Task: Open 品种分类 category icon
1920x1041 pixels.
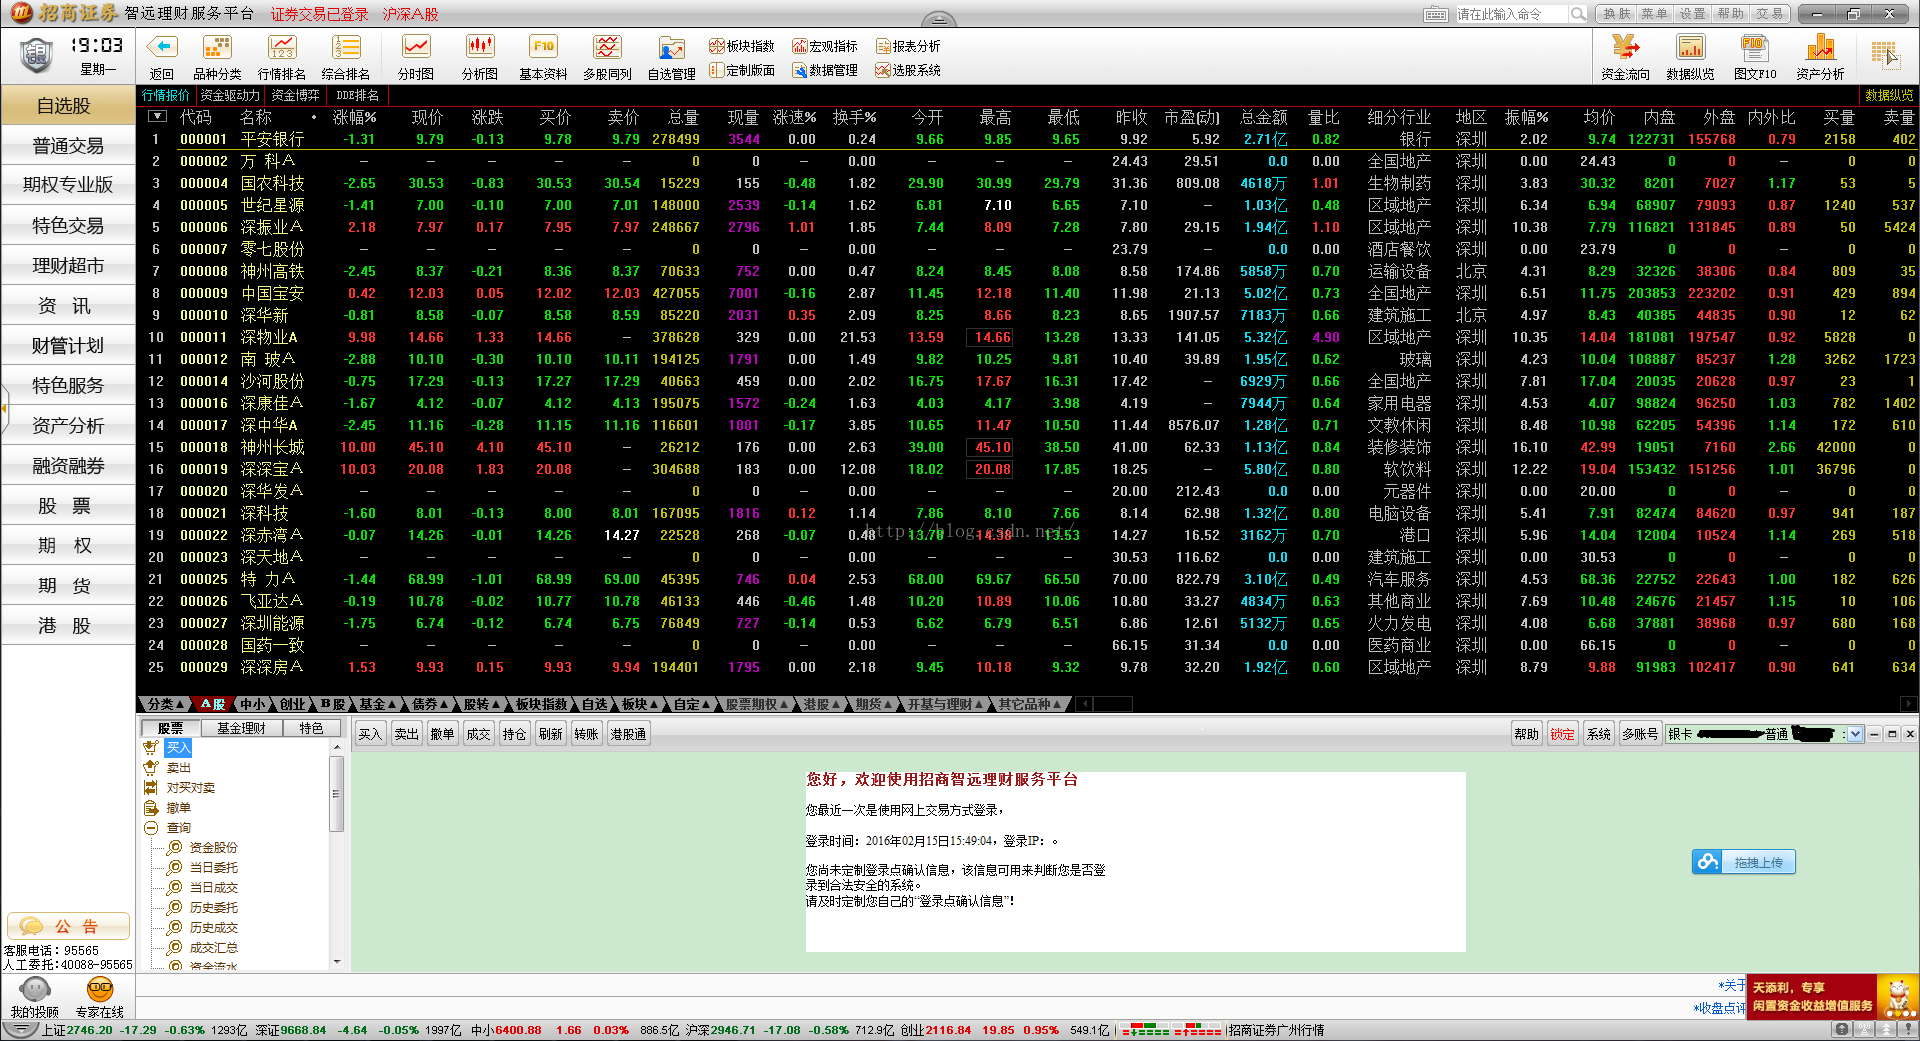Action: 217,47
